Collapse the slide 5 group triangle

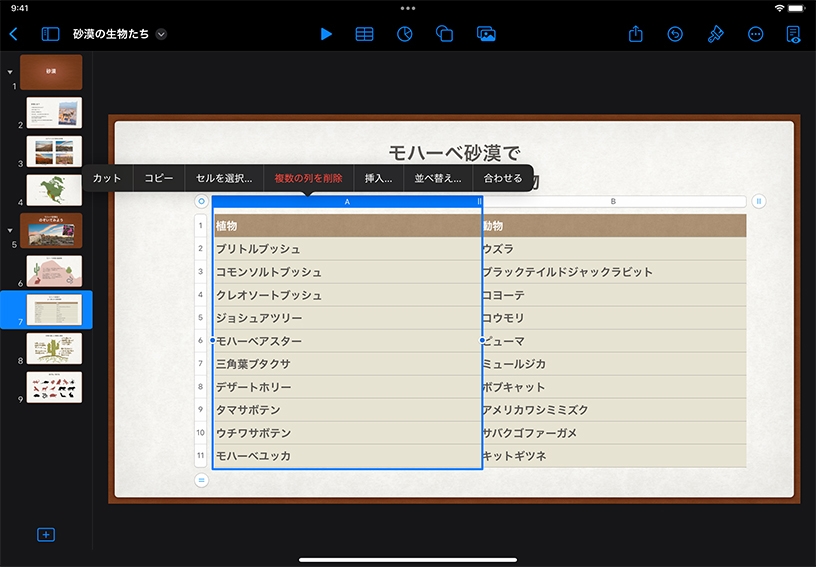pyautogui.click(x=10, y=230)
